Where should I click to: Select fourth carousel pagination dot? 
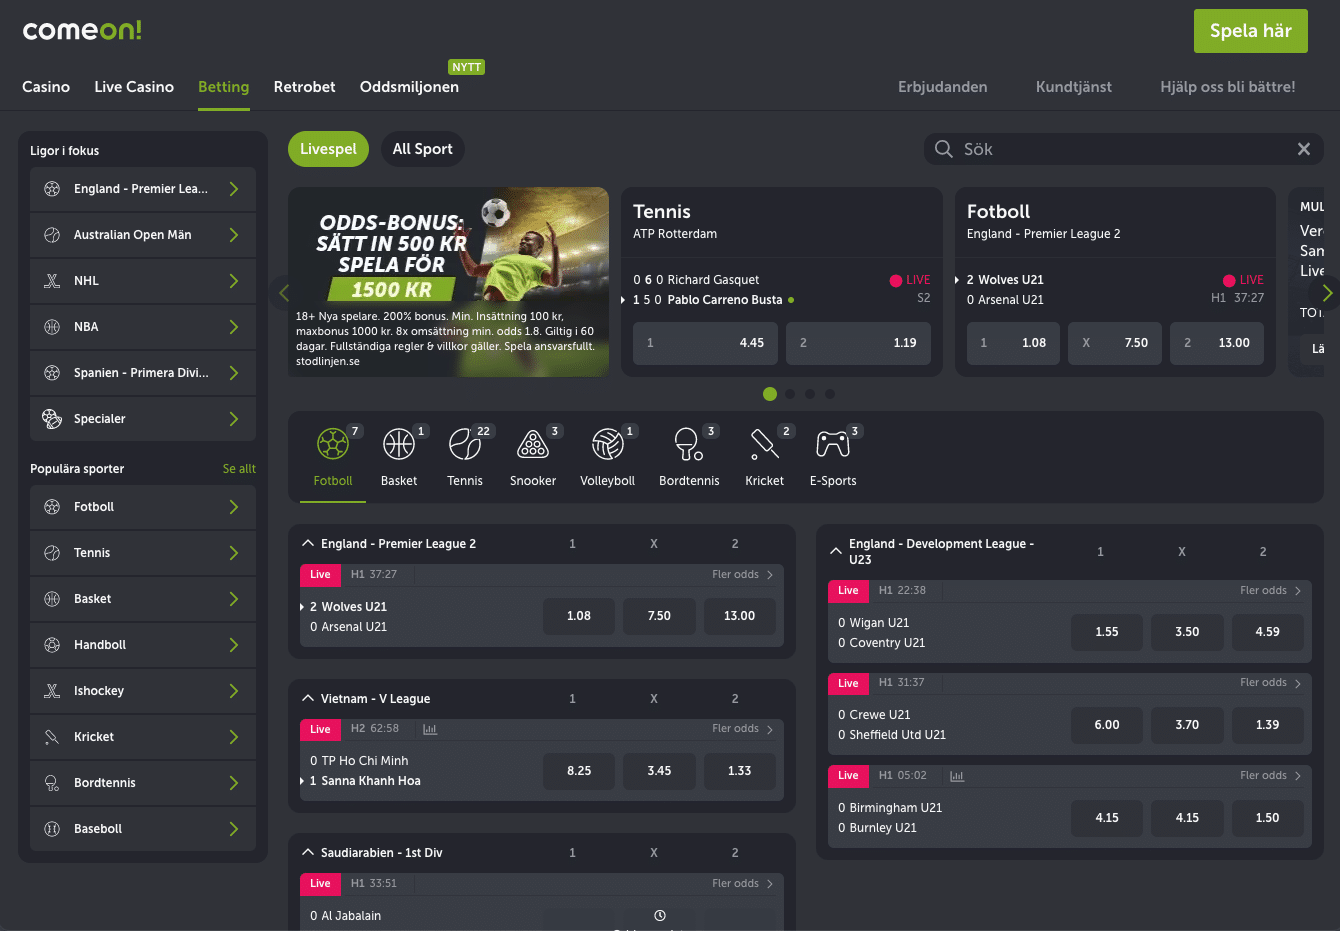tap(830, 394)
